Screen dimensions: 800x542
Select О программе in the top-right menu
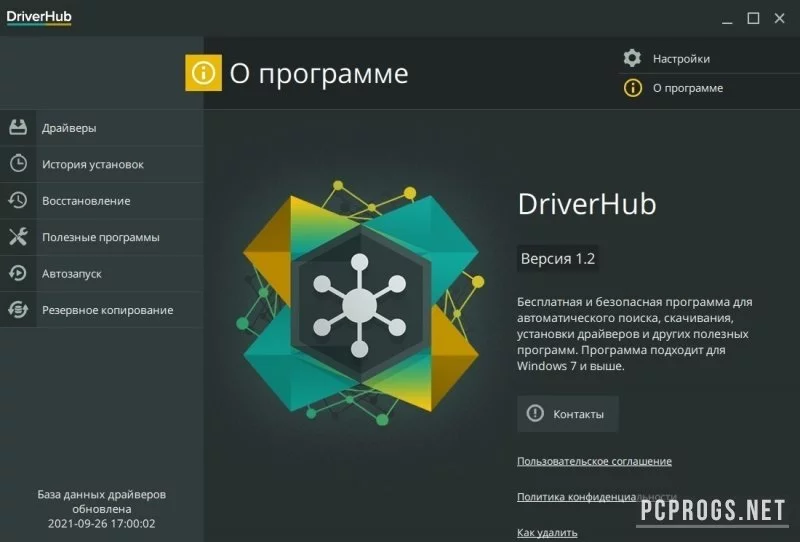[709, 88]
